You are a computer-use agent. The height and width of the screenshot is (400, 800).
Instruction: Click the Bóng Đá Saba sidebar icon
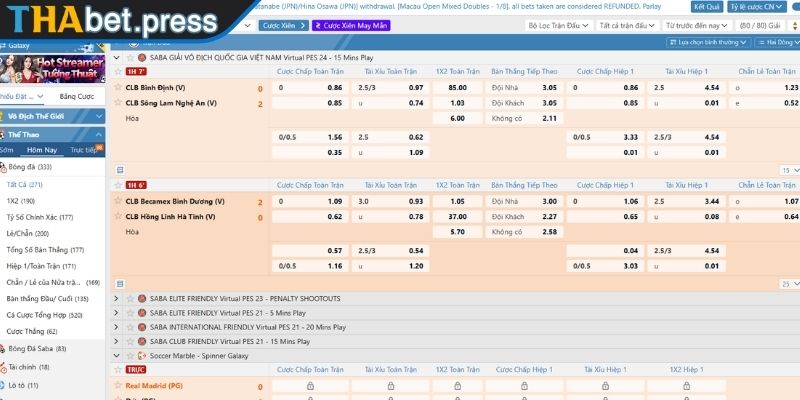tap(4, 349)
